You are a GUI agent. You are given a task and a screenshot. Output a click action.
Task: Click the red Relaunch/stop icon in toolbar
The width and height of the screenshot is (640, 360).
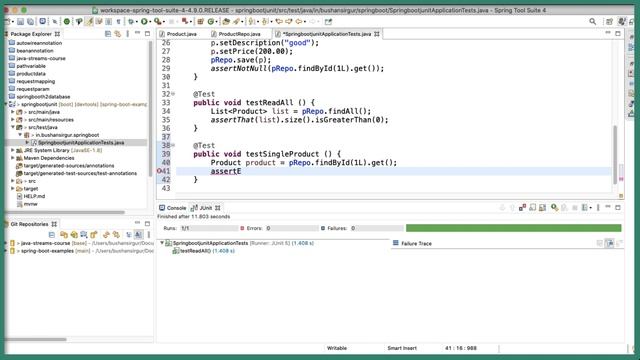pyautogui.click(x=184, y=21)
